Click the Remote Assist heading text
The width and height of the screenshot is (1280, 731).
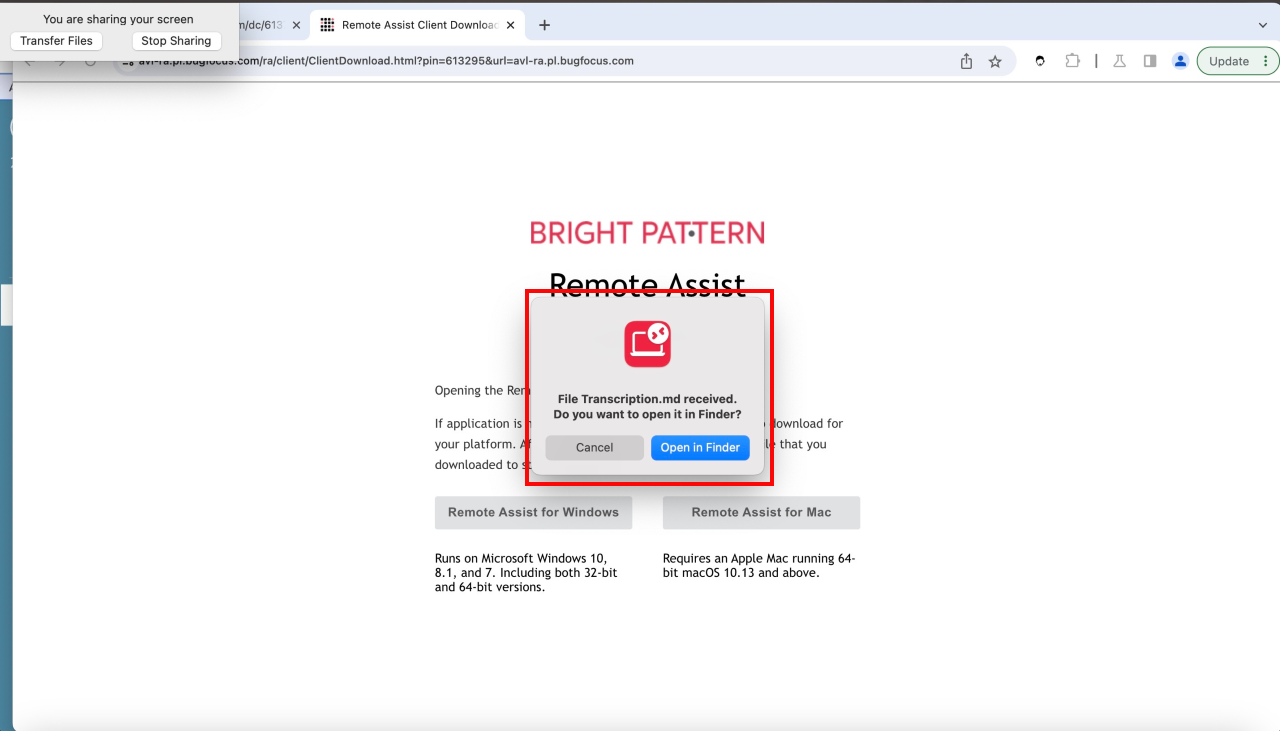pos(647,284)
